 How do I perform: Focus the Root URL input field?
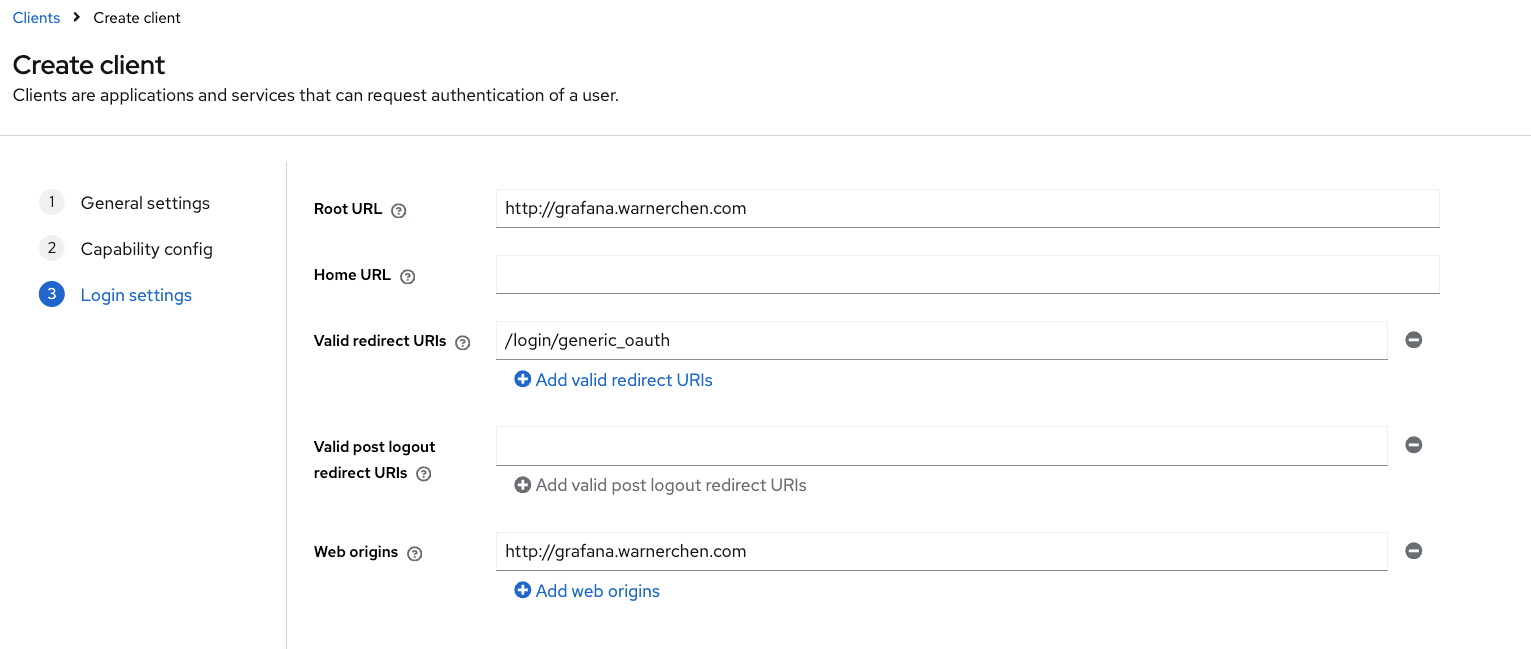966,209
